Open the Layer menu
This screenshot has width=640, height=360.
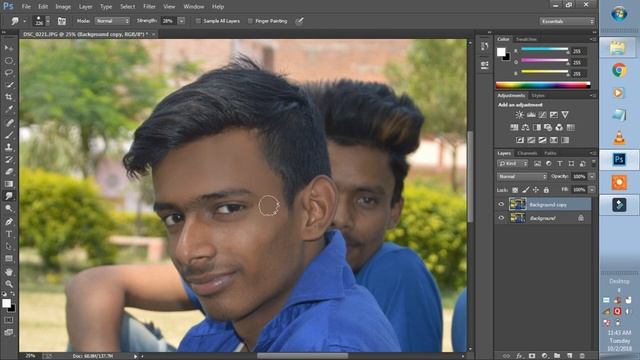coord(85,7)
